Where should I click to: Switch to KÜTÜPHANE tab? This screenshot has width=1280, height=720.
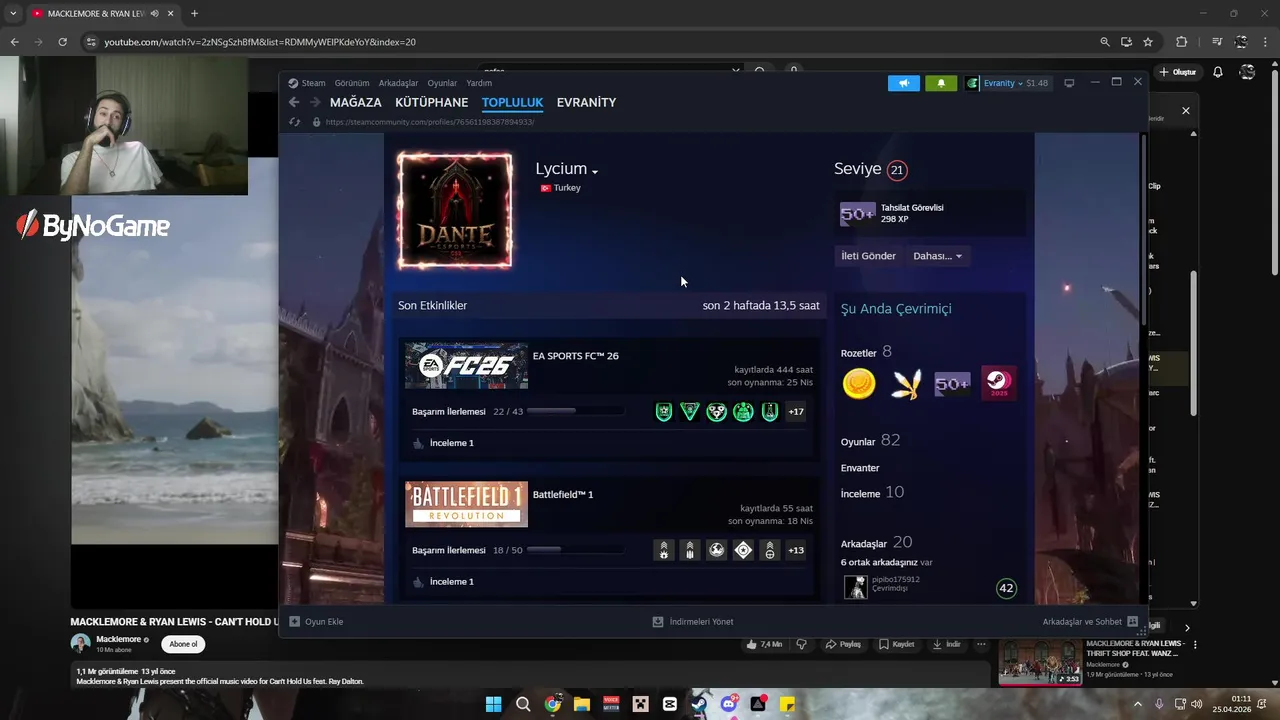click(x=431, y=102)
